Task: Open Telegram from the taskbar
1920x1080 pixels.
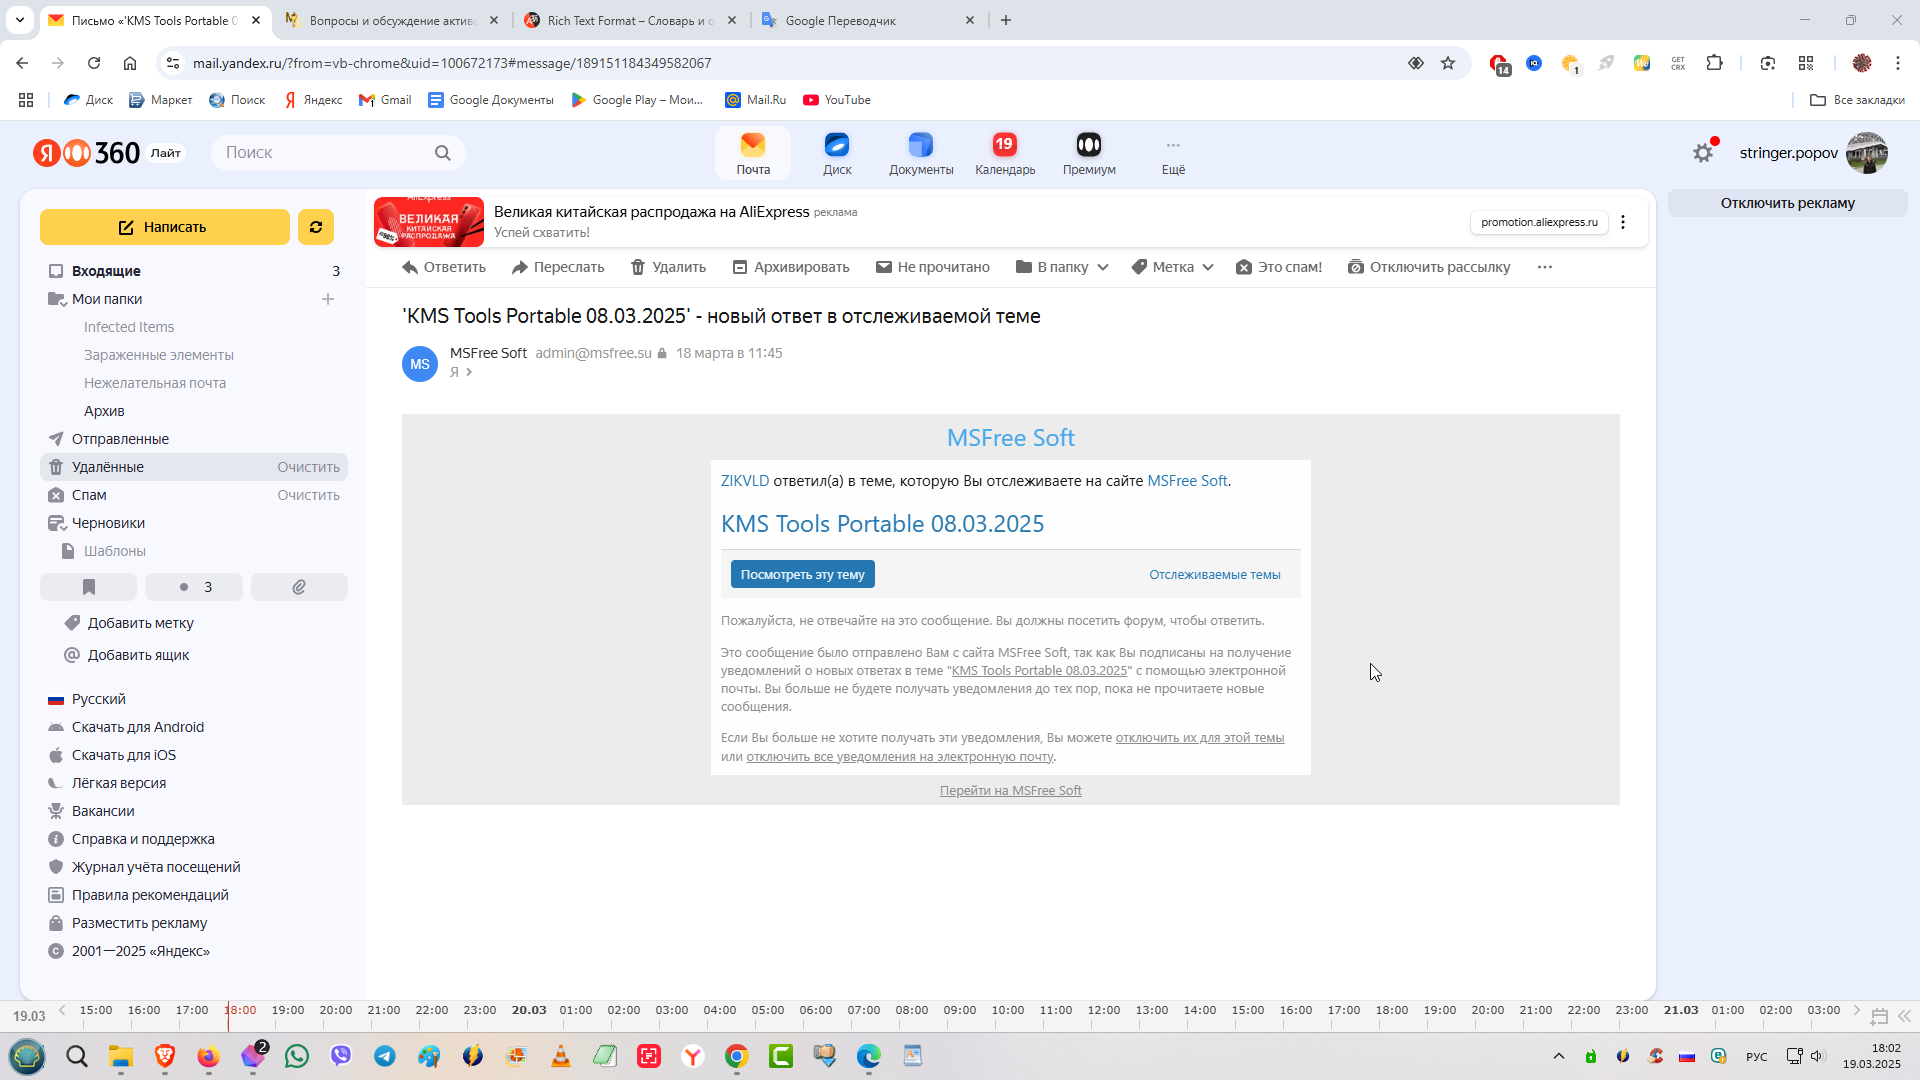Action: [x=385, y=1056]
